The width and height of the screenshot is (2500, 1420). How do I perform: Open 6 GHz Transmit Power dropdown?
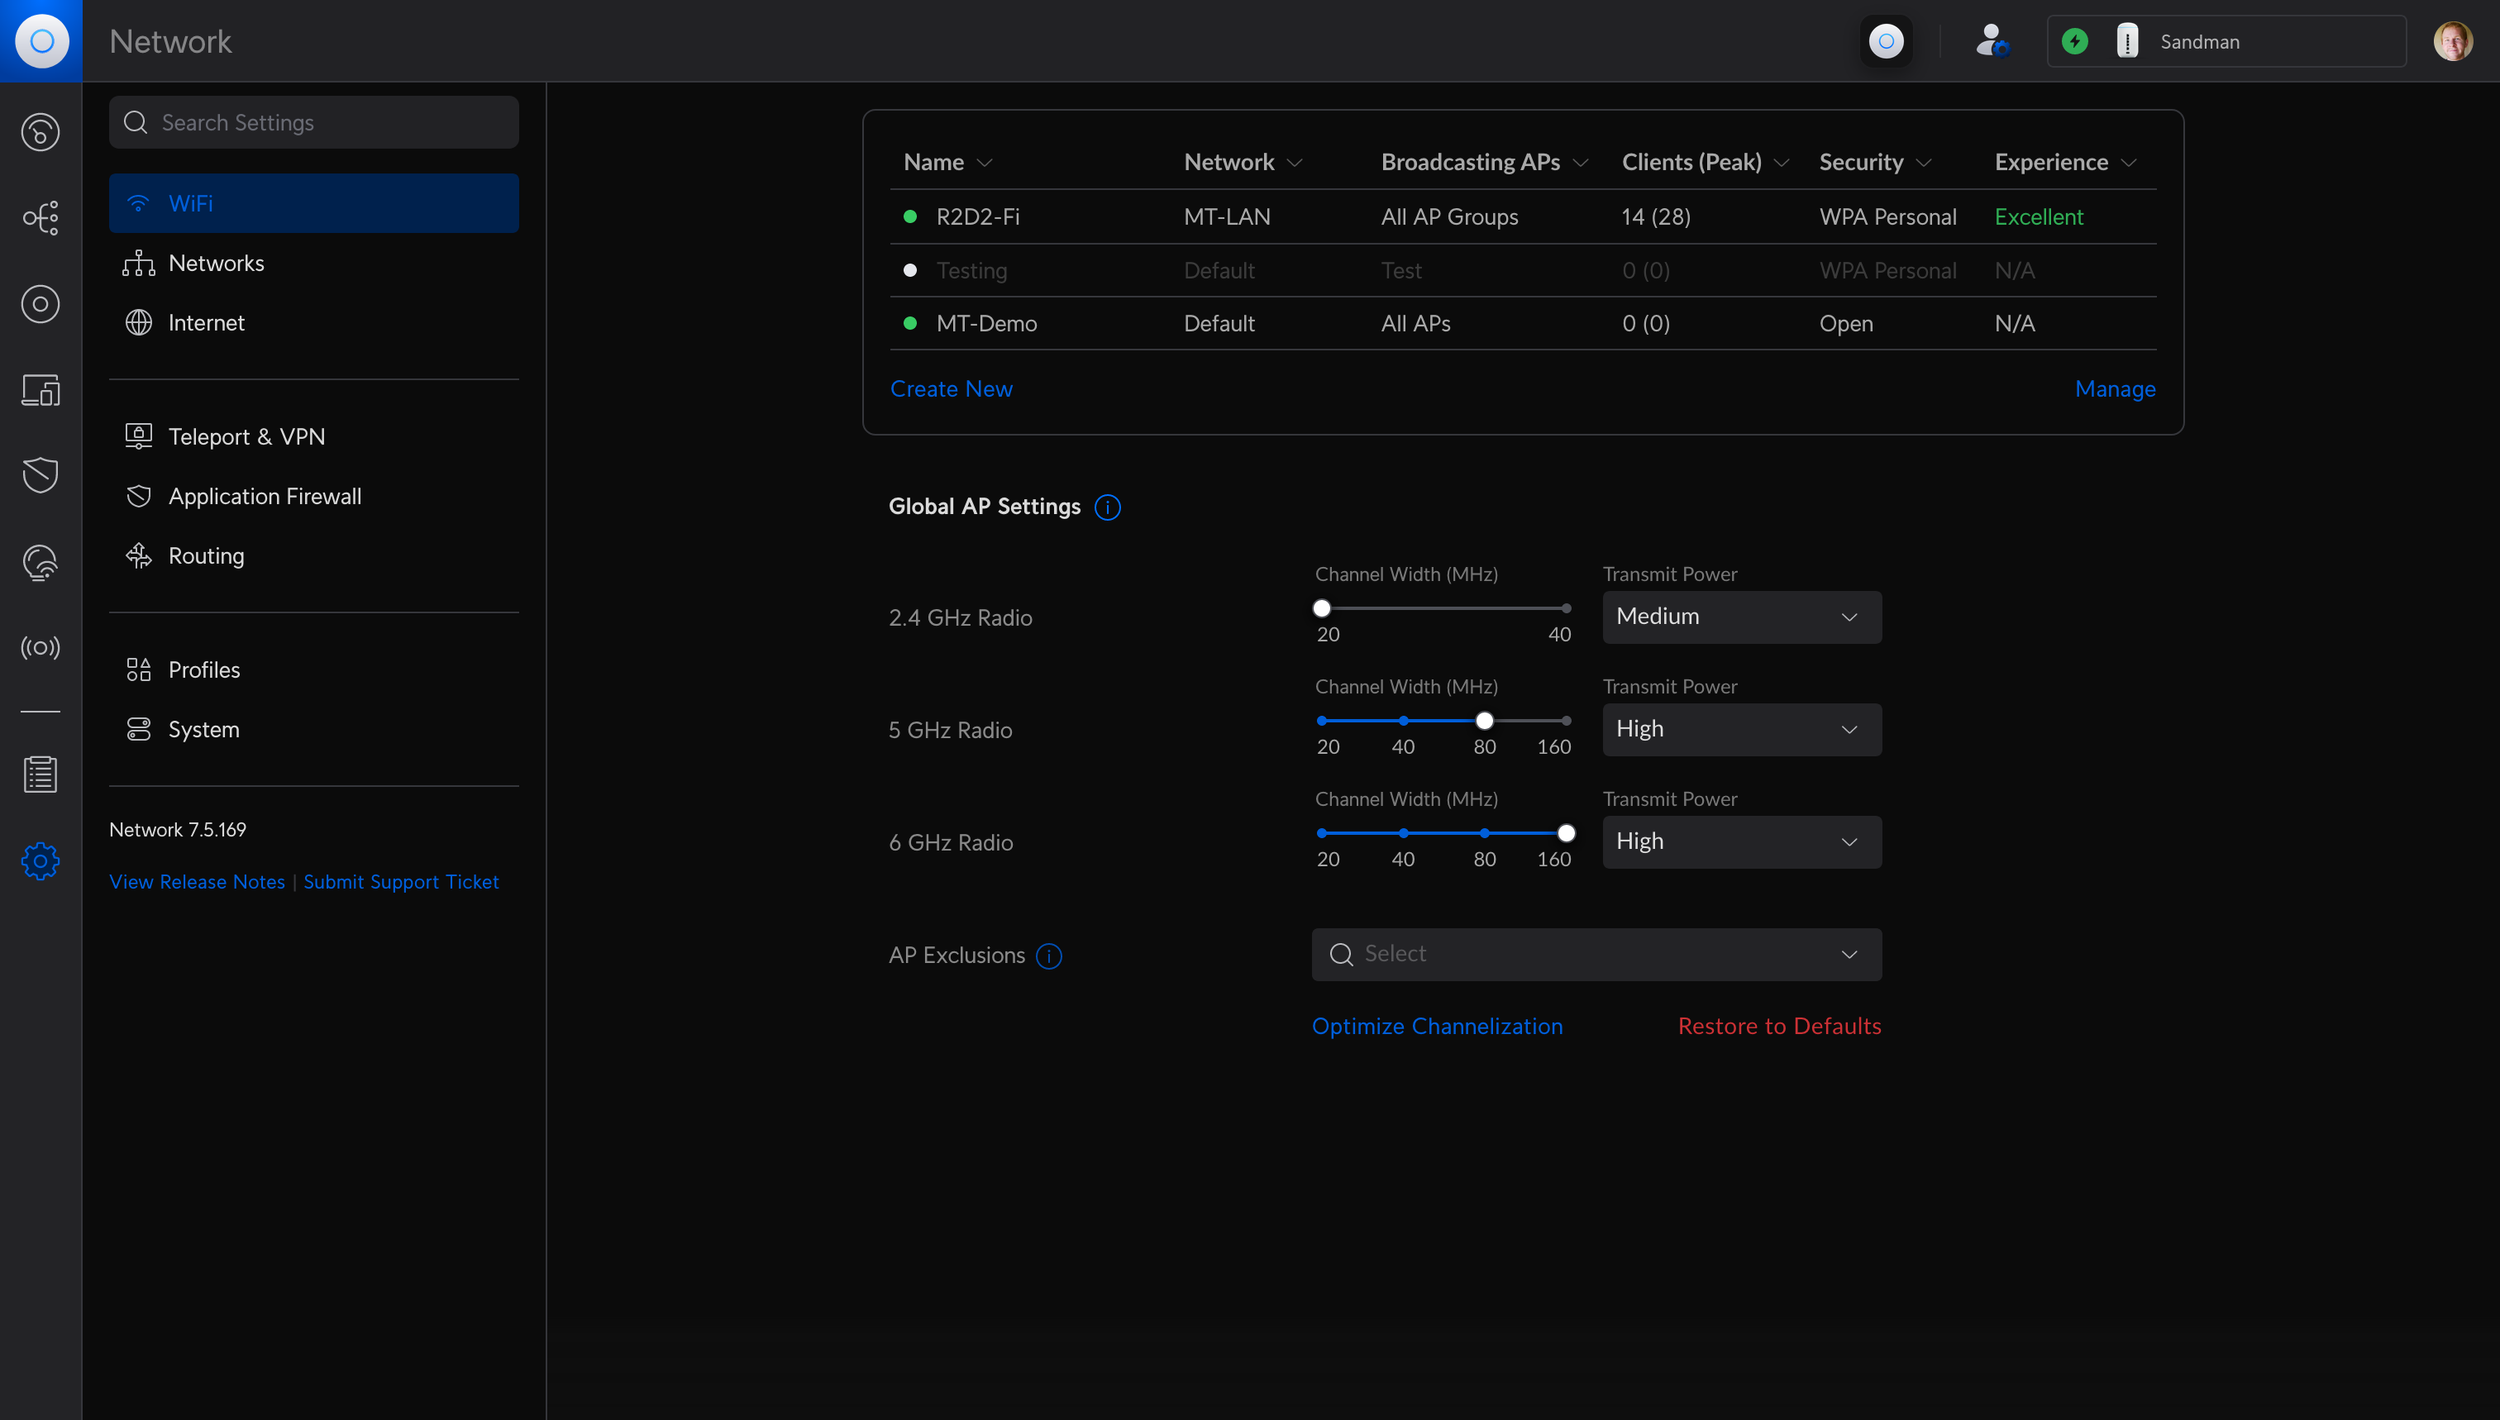(1742, 842)
